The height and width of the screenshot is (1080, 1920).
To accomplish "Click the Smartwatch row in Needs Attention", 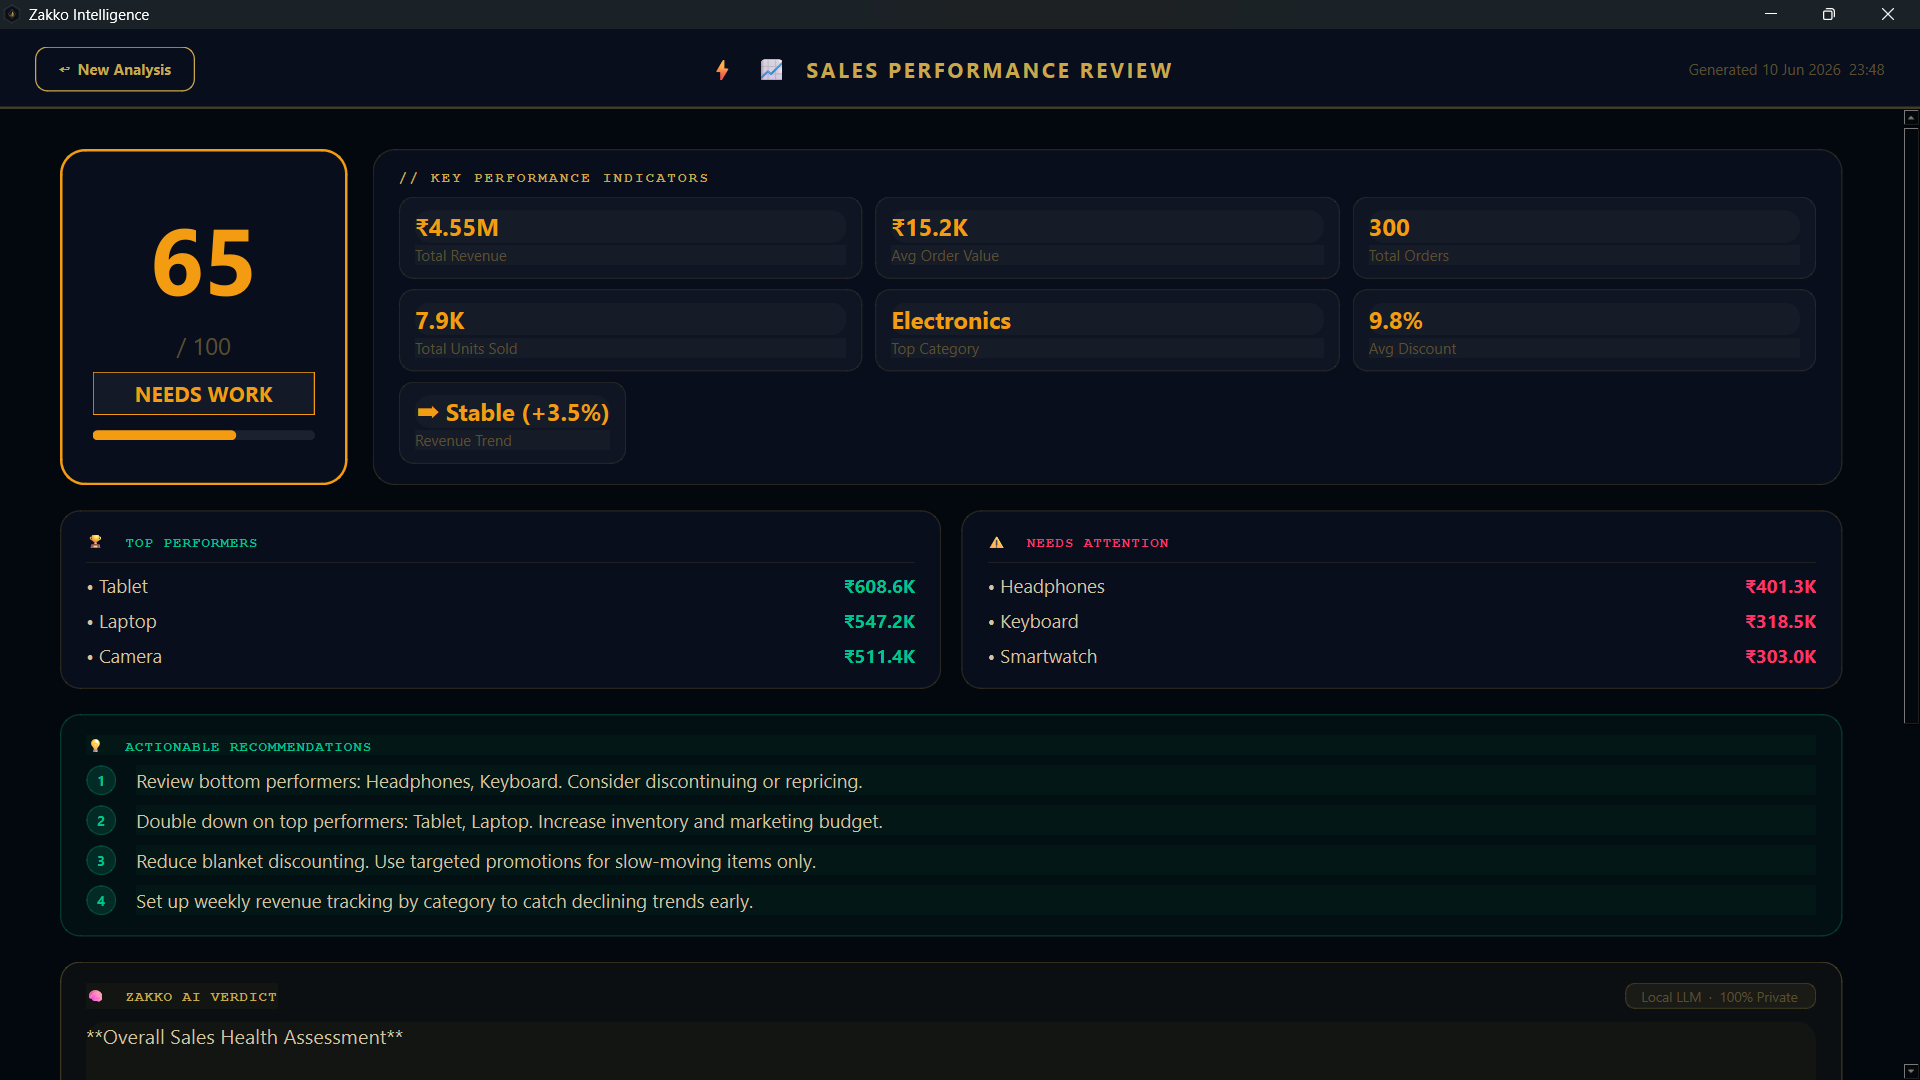I will [1402, 657].
